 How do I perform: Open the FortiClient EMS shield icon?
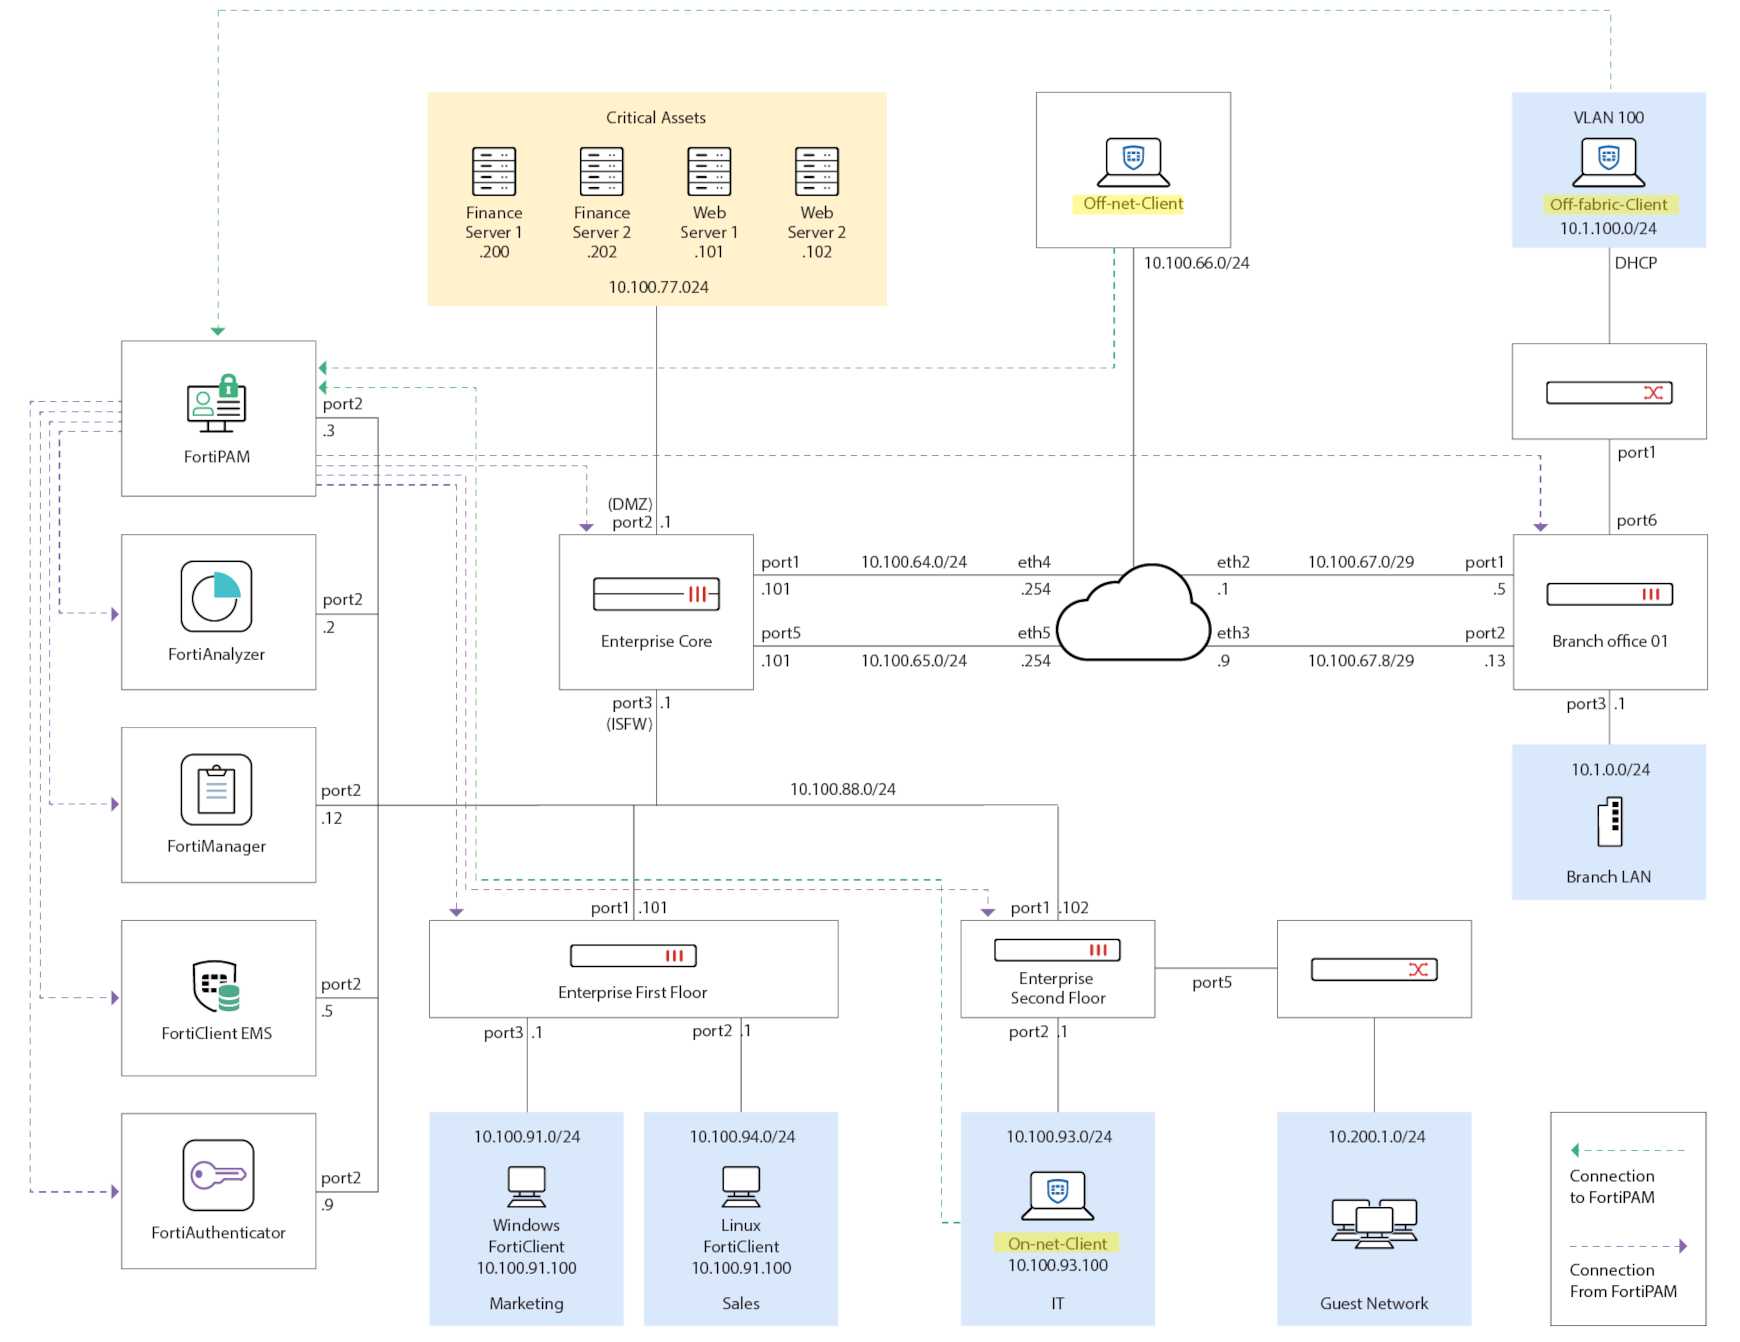216,988
